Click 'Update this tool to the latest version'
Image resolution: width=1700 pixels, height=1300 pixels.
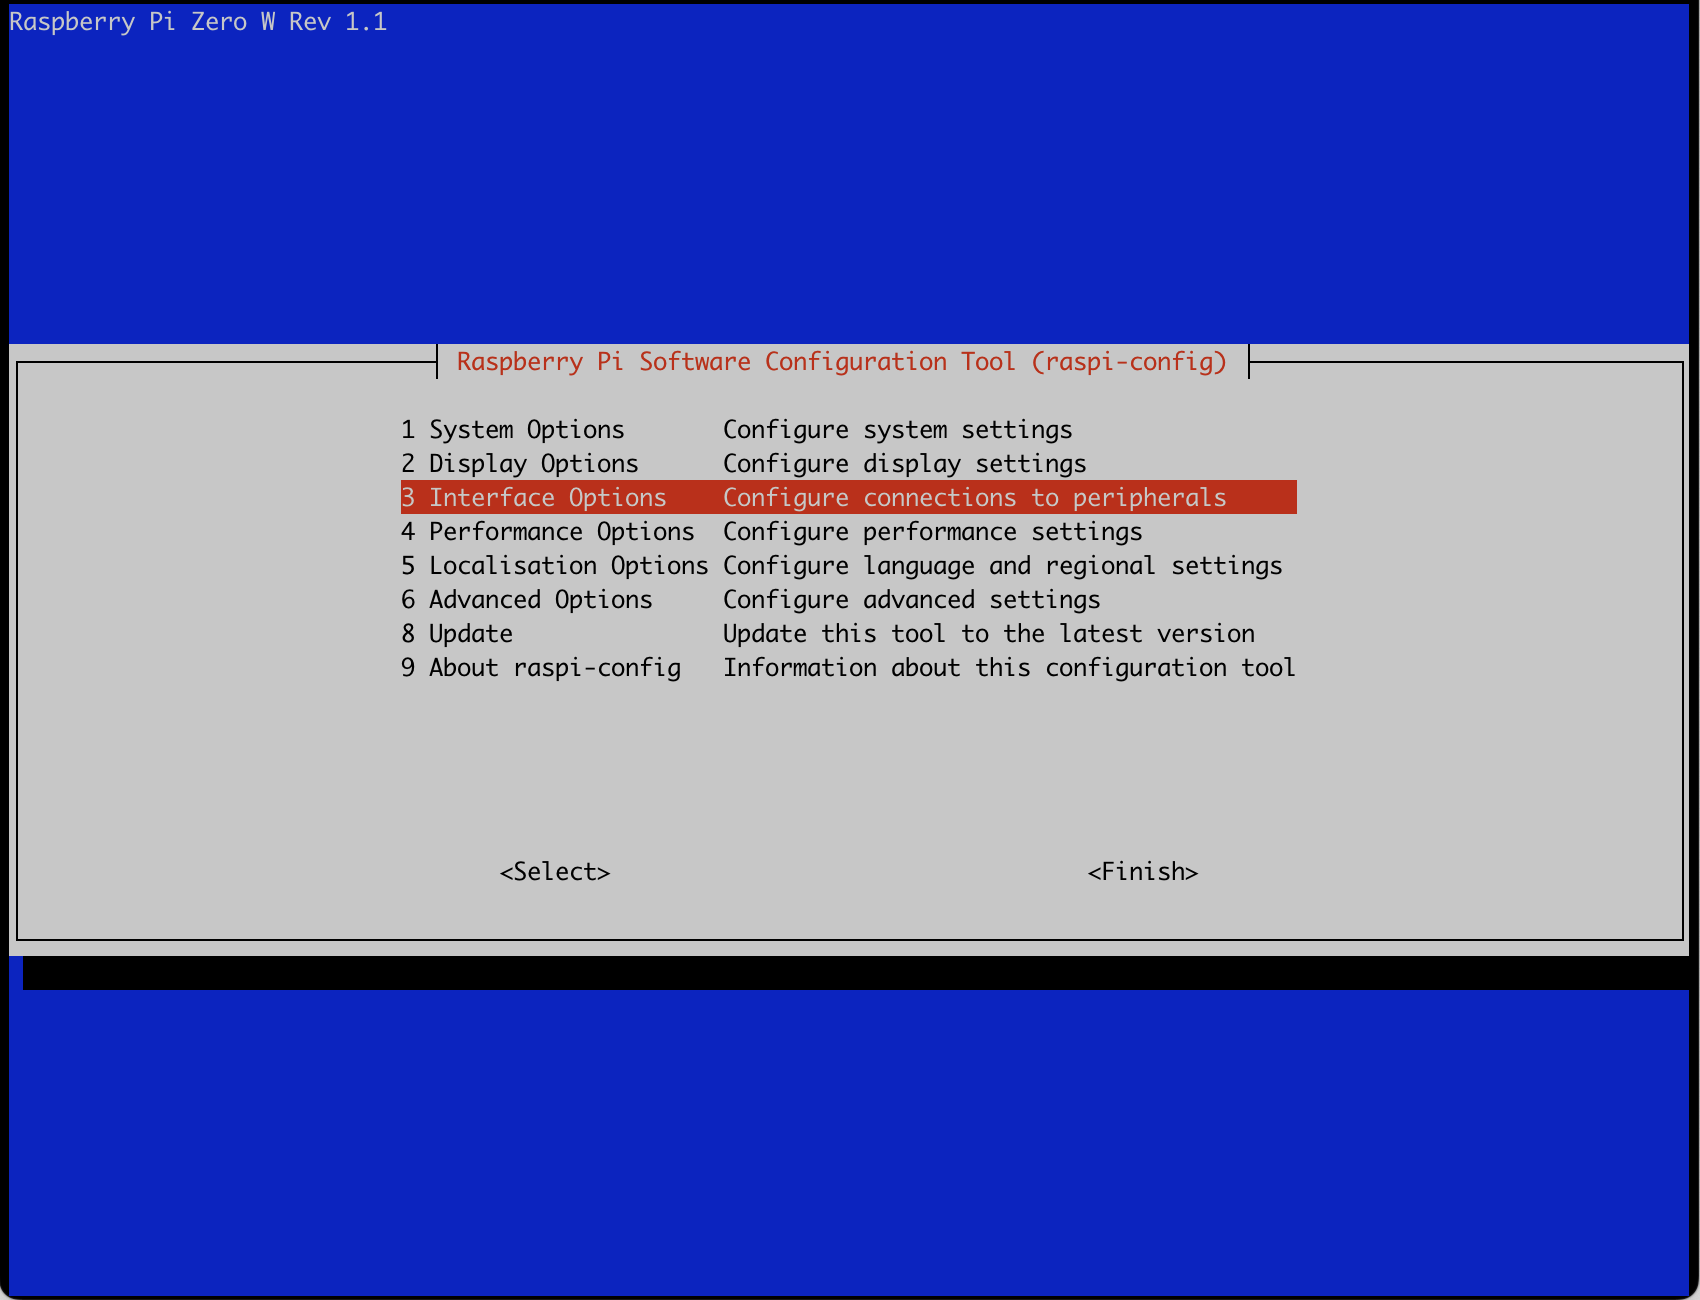[x=989, y=634]
